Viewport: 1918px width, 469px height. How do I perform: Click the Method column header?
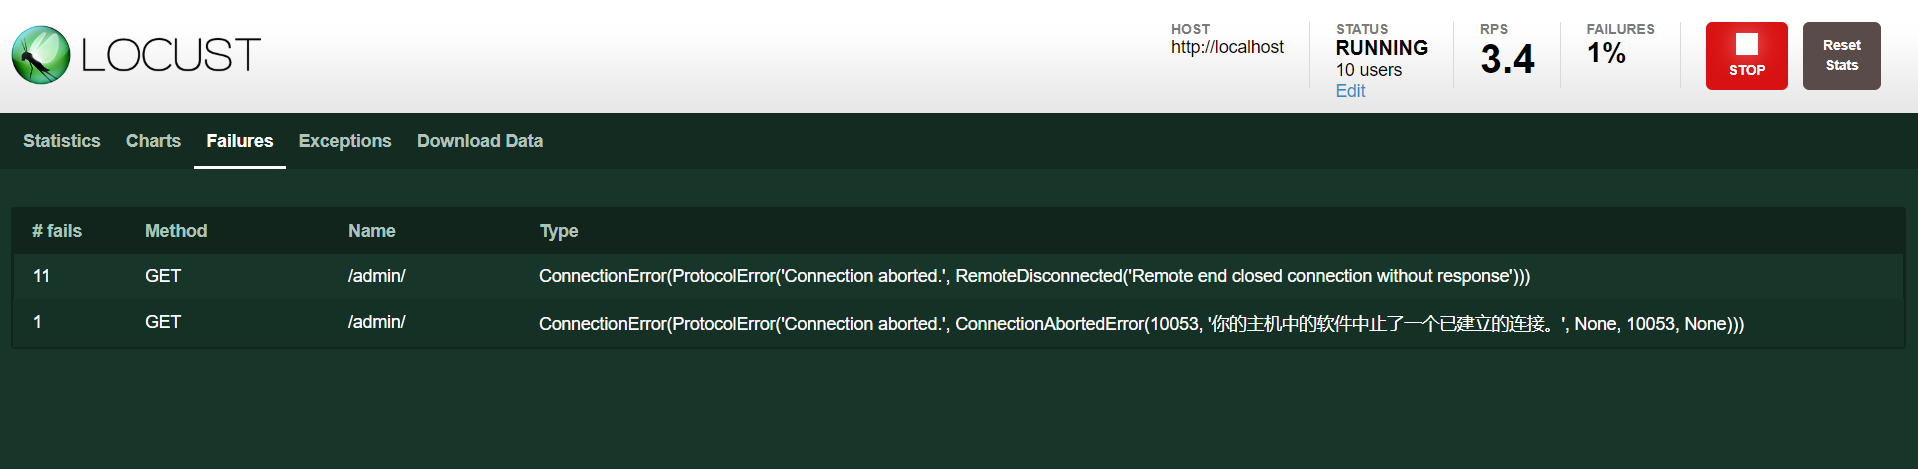coord(176,231)
